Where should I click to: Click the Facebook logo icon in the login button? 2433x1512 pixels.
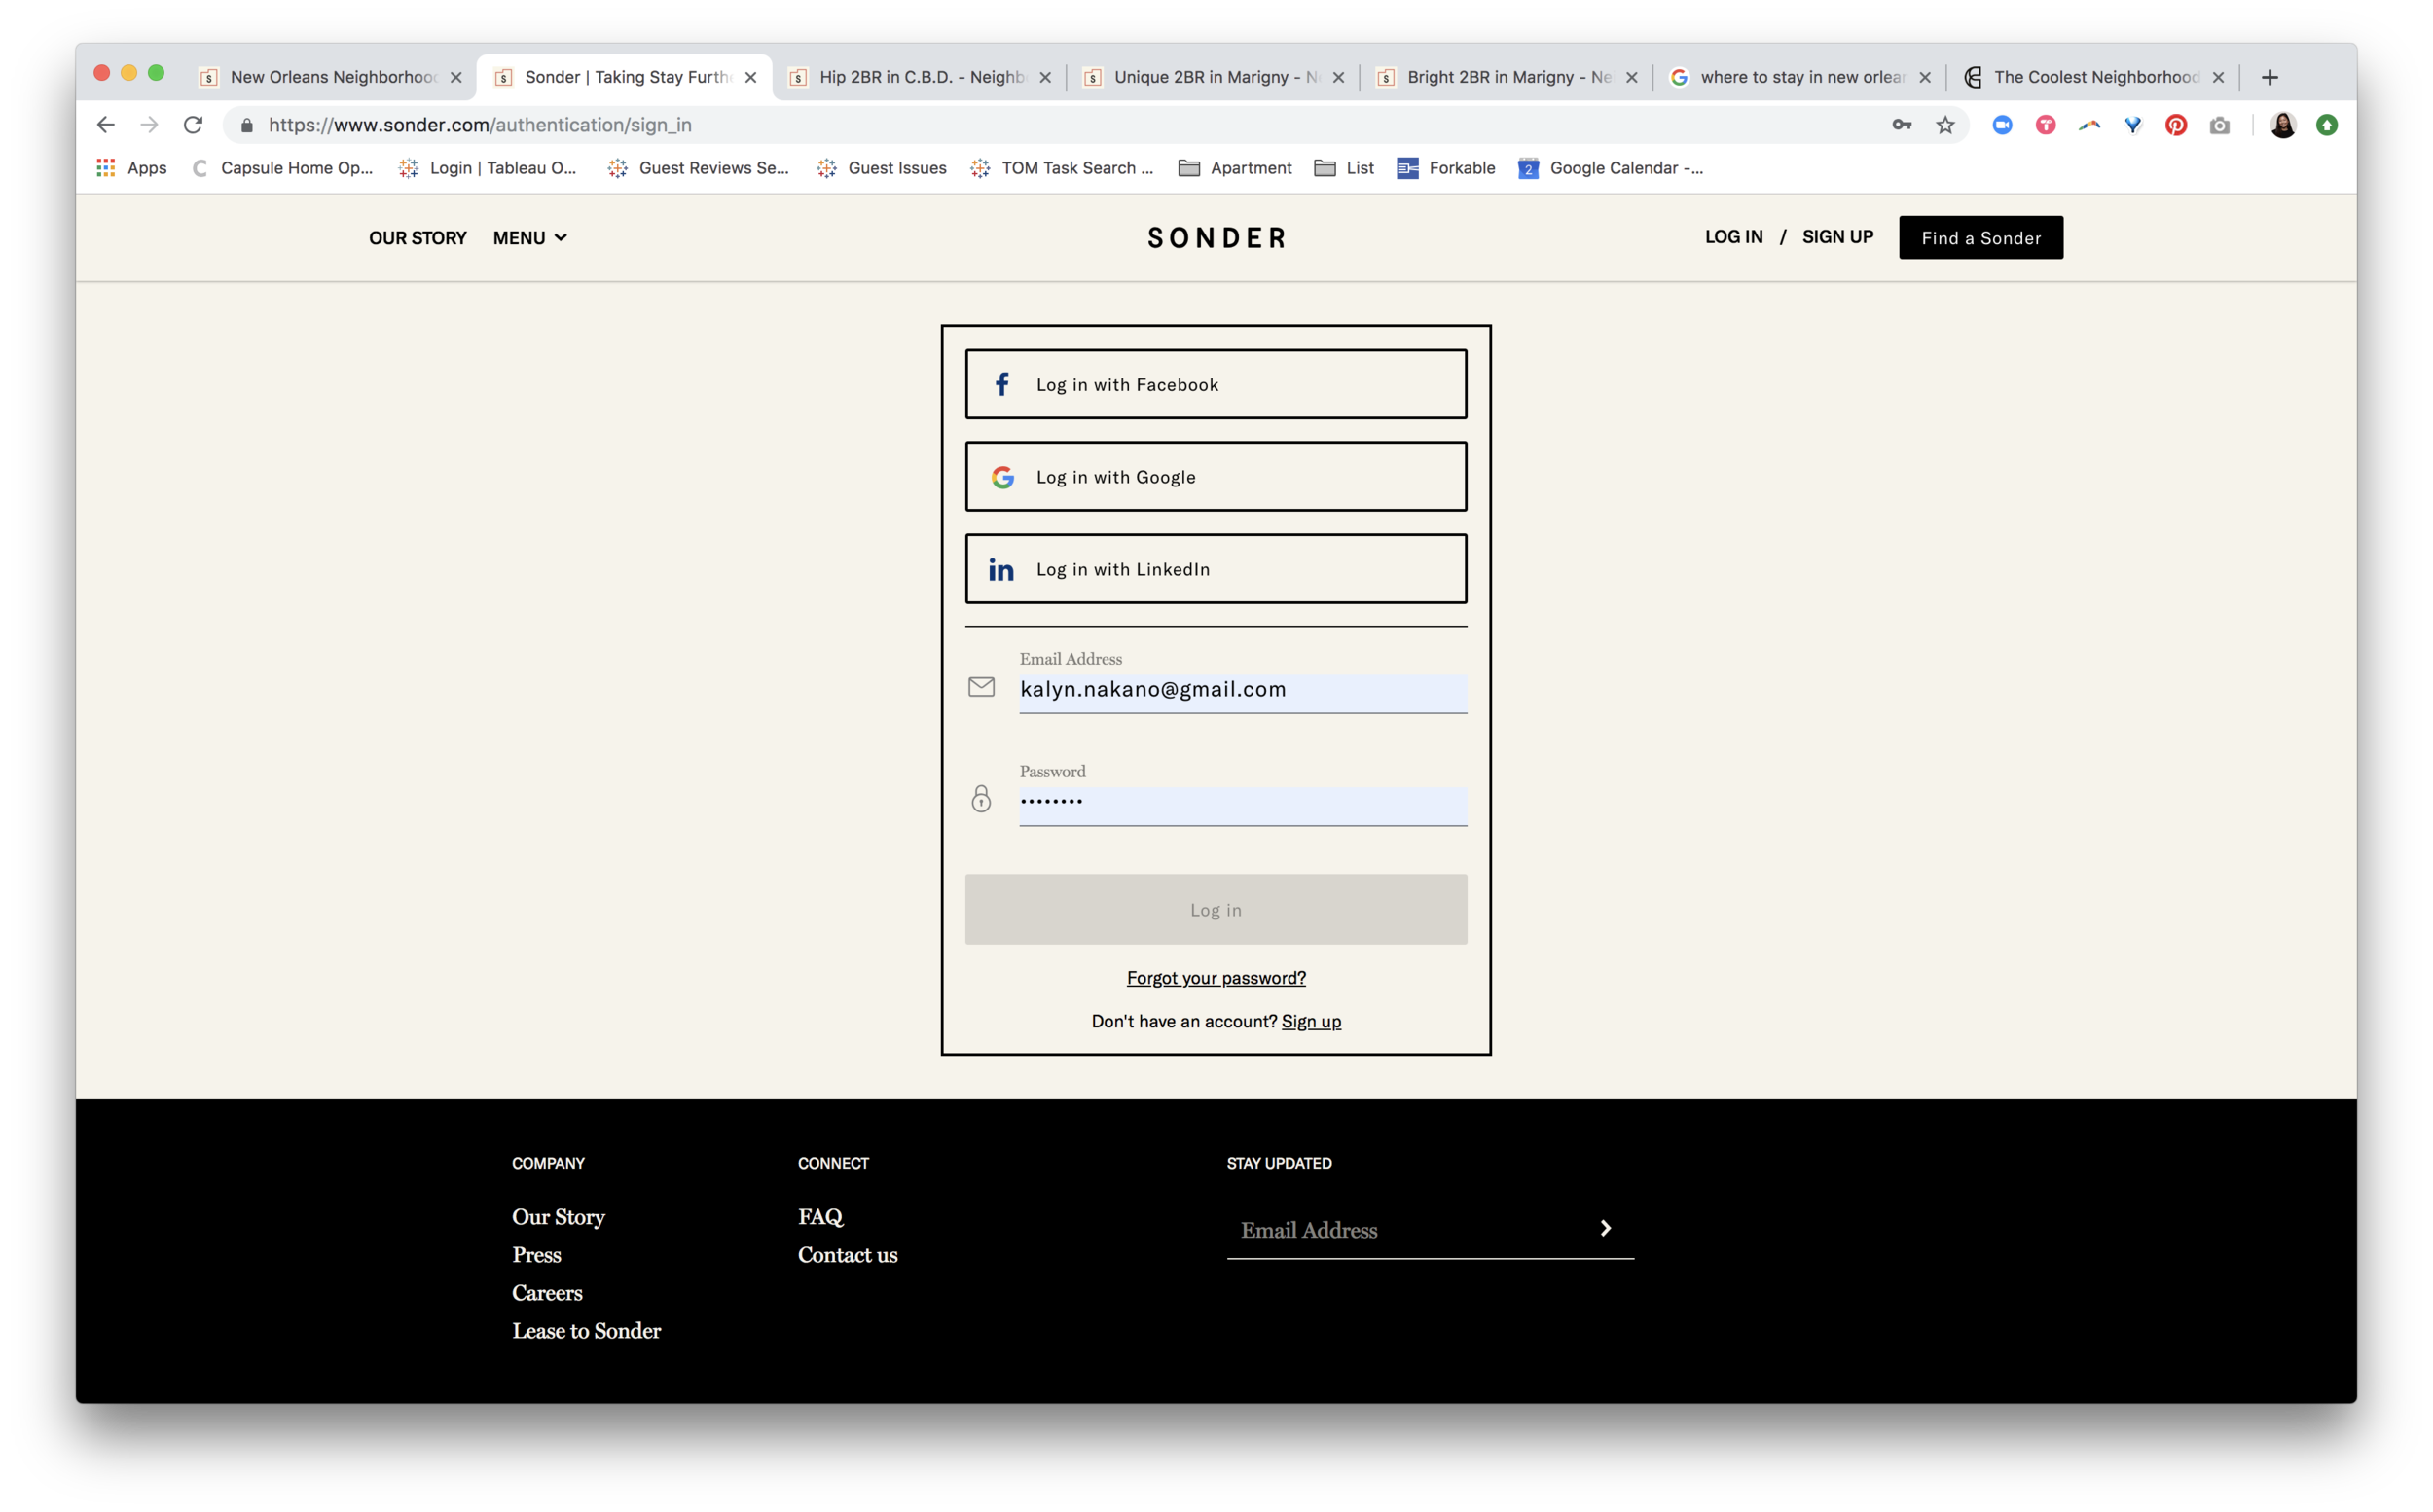[1002, 384]
